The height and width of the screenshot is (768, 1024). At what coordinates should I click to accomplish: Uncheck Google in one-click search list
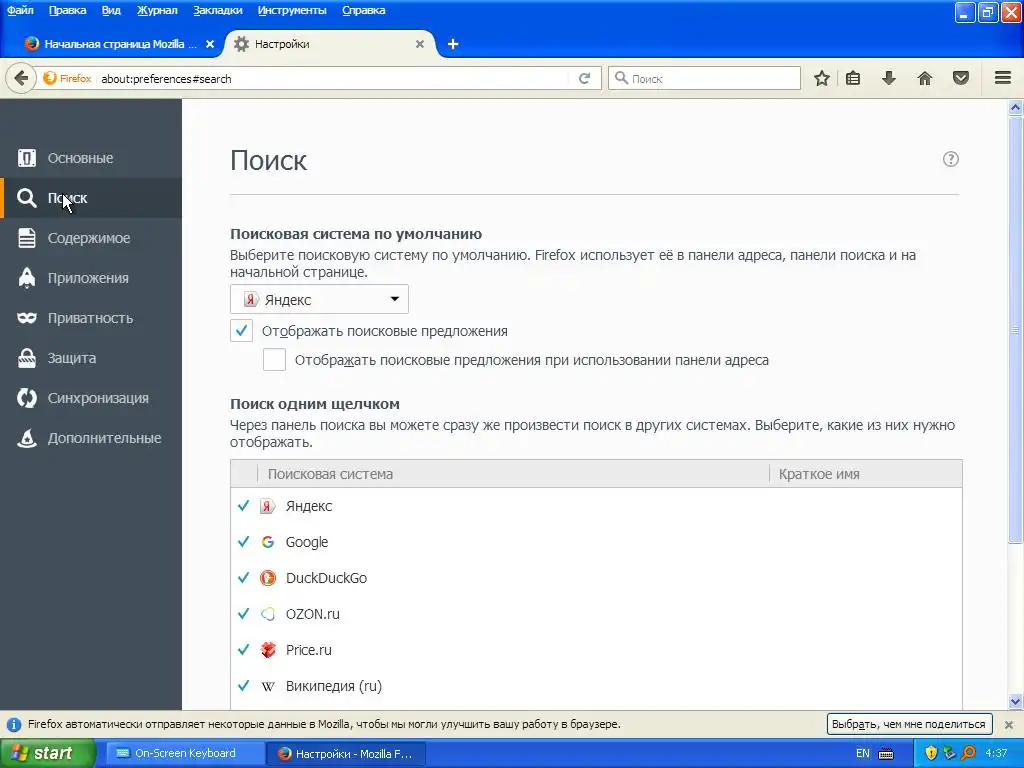[x=244, y=542]
